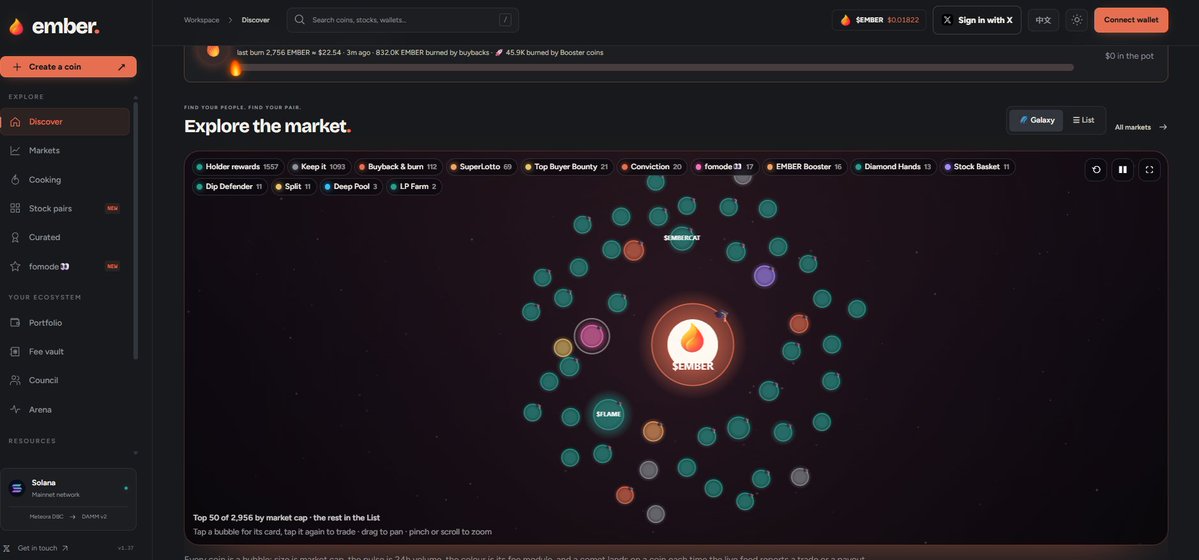This screenshot has width=1199, height=560.
Task: Open the $EMBER price ticker chip
Action: (x=879, y=20)
